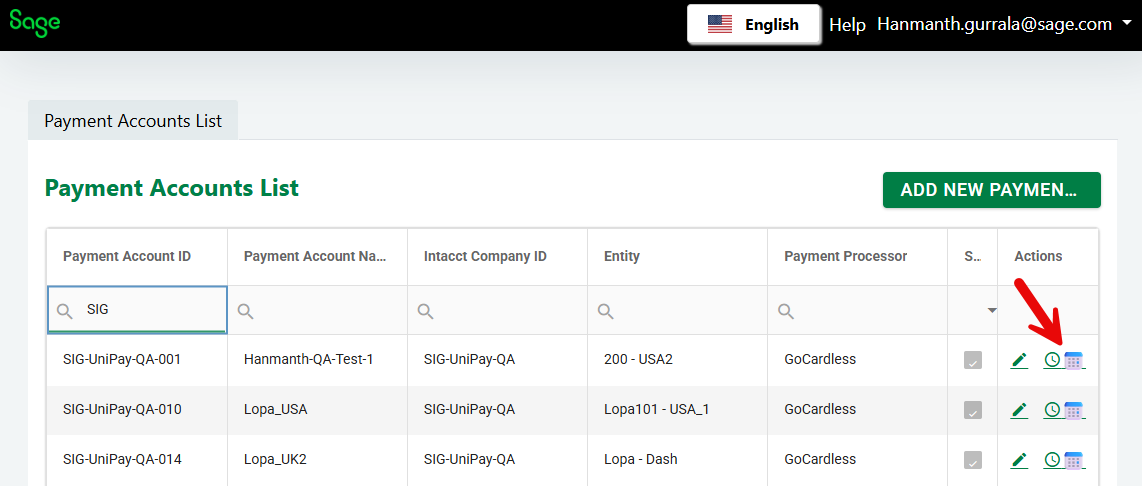The height and width of the screenshot is (486, 1142).
Task: Focus the Payment Processor filter field
Action: [856, 310]
